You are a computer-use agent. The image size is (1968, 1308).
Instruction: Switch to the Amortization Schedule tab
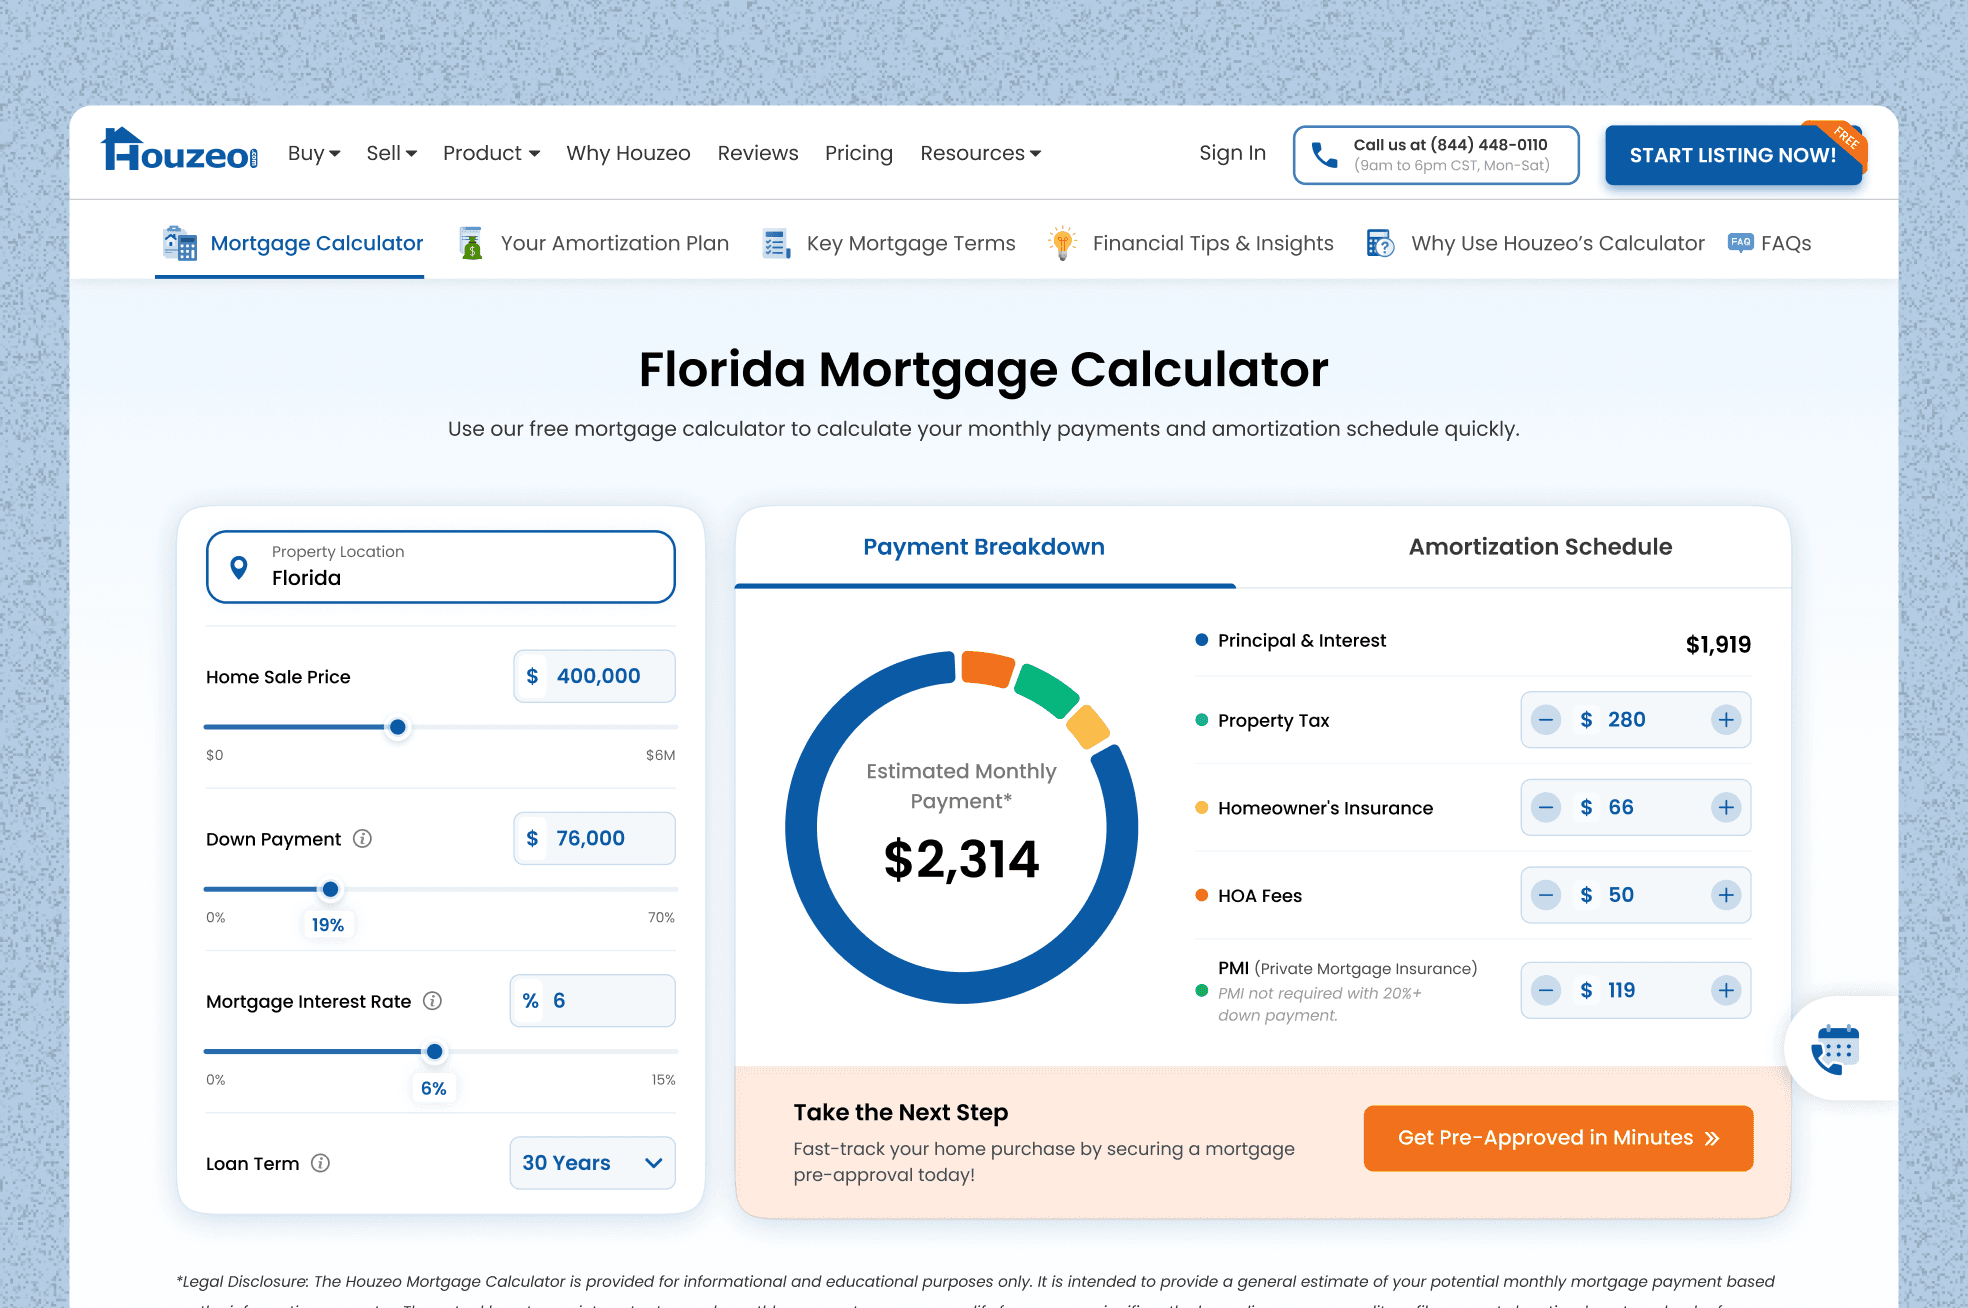[x=1539, y=547]
